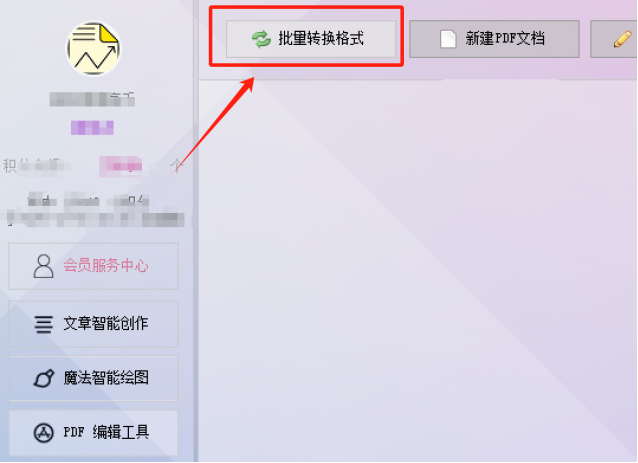638x463 pixels.
Task: Click the green batch convert arrows icon
Action: 261,39
